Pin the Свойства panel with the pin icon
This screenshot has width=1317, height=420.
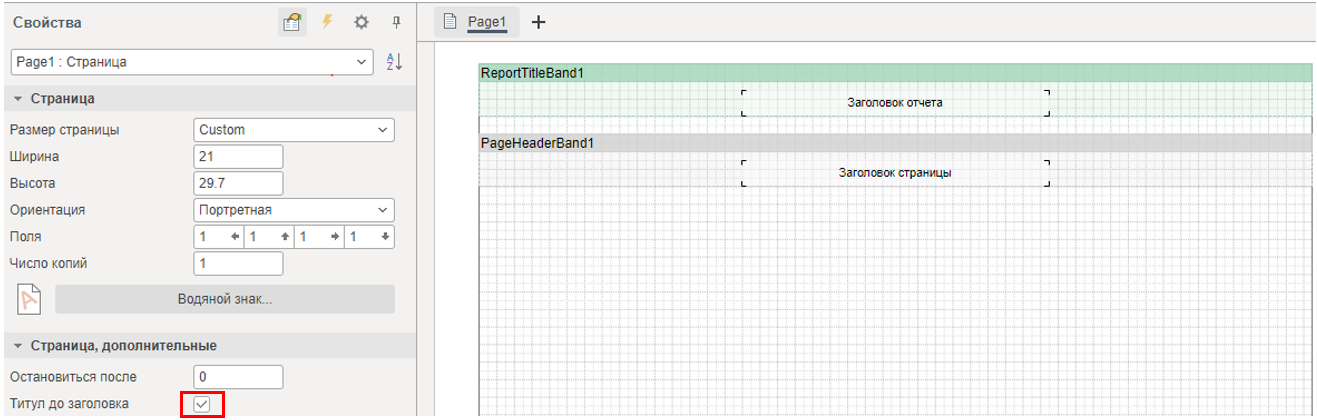pyautogui.click(x=396, y=22)
